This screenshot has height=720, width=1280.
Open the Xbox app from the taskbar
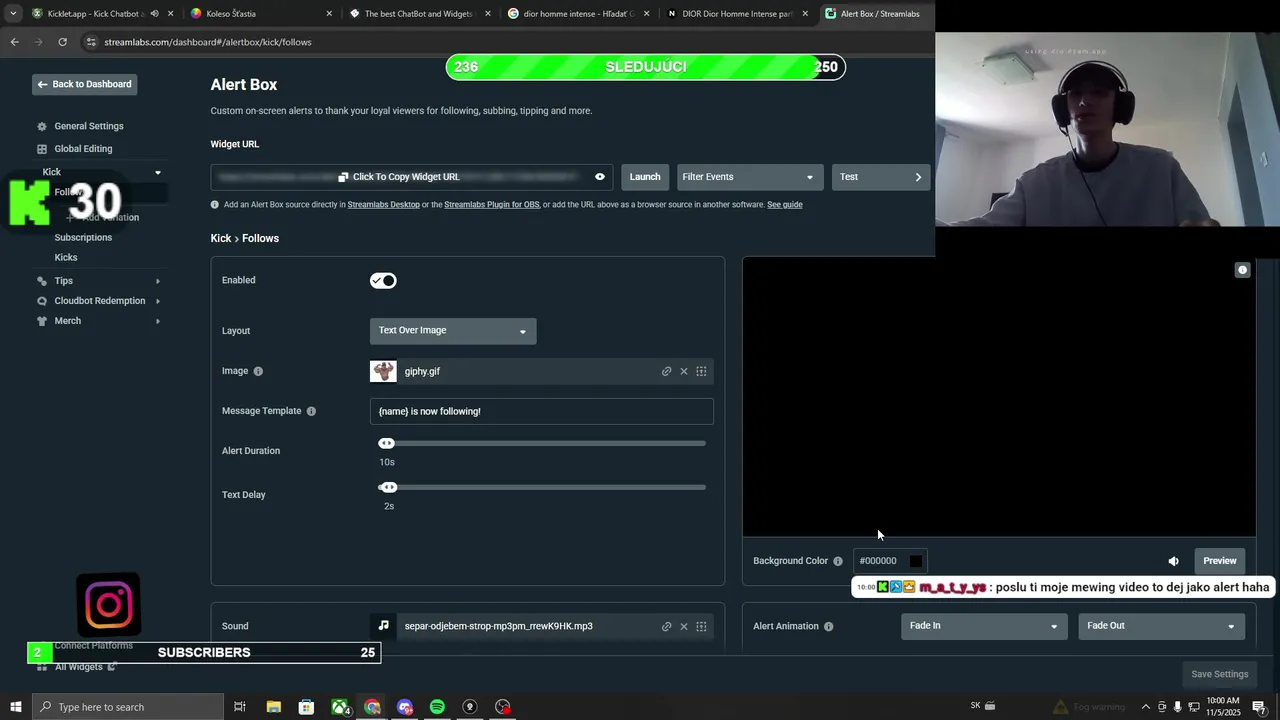[340, 707]
